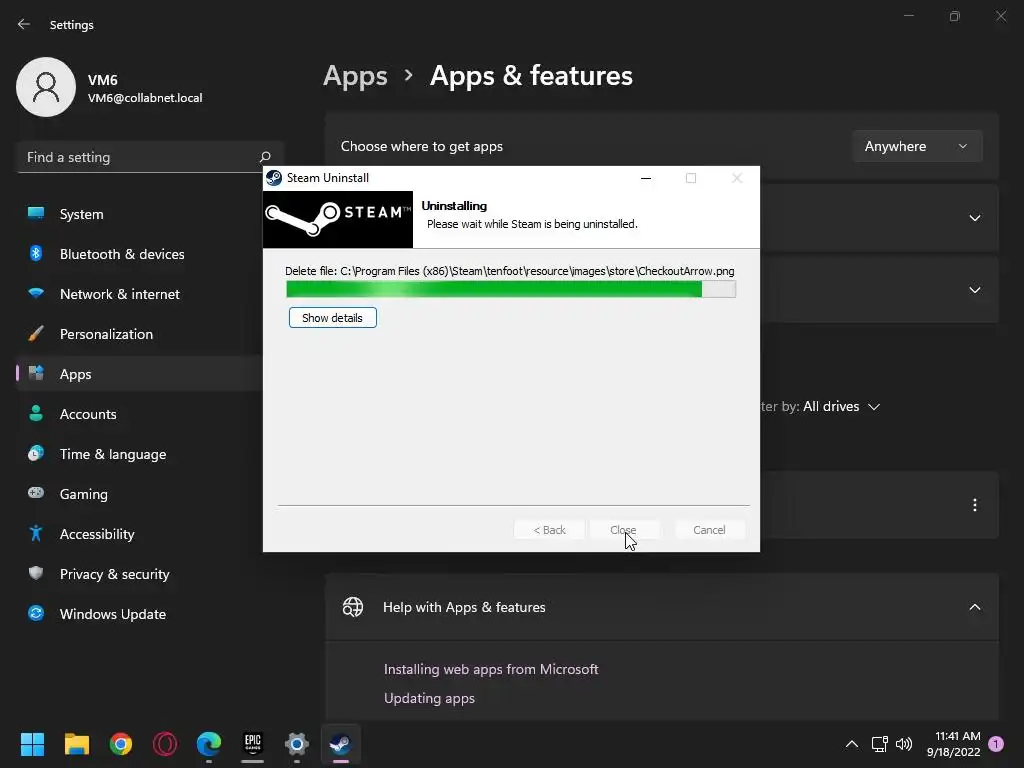
Task: Open the Anywhere dropdown
Action: coord(917,146)
